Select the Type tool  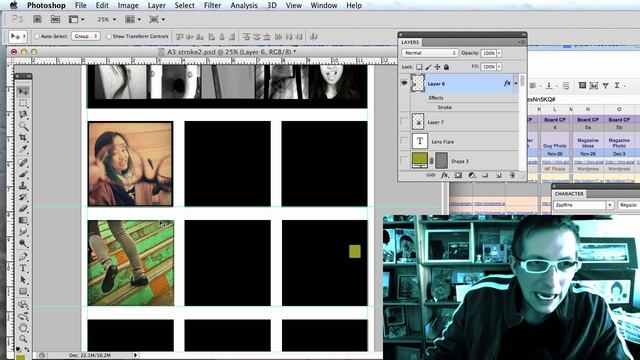pos(23,269)
